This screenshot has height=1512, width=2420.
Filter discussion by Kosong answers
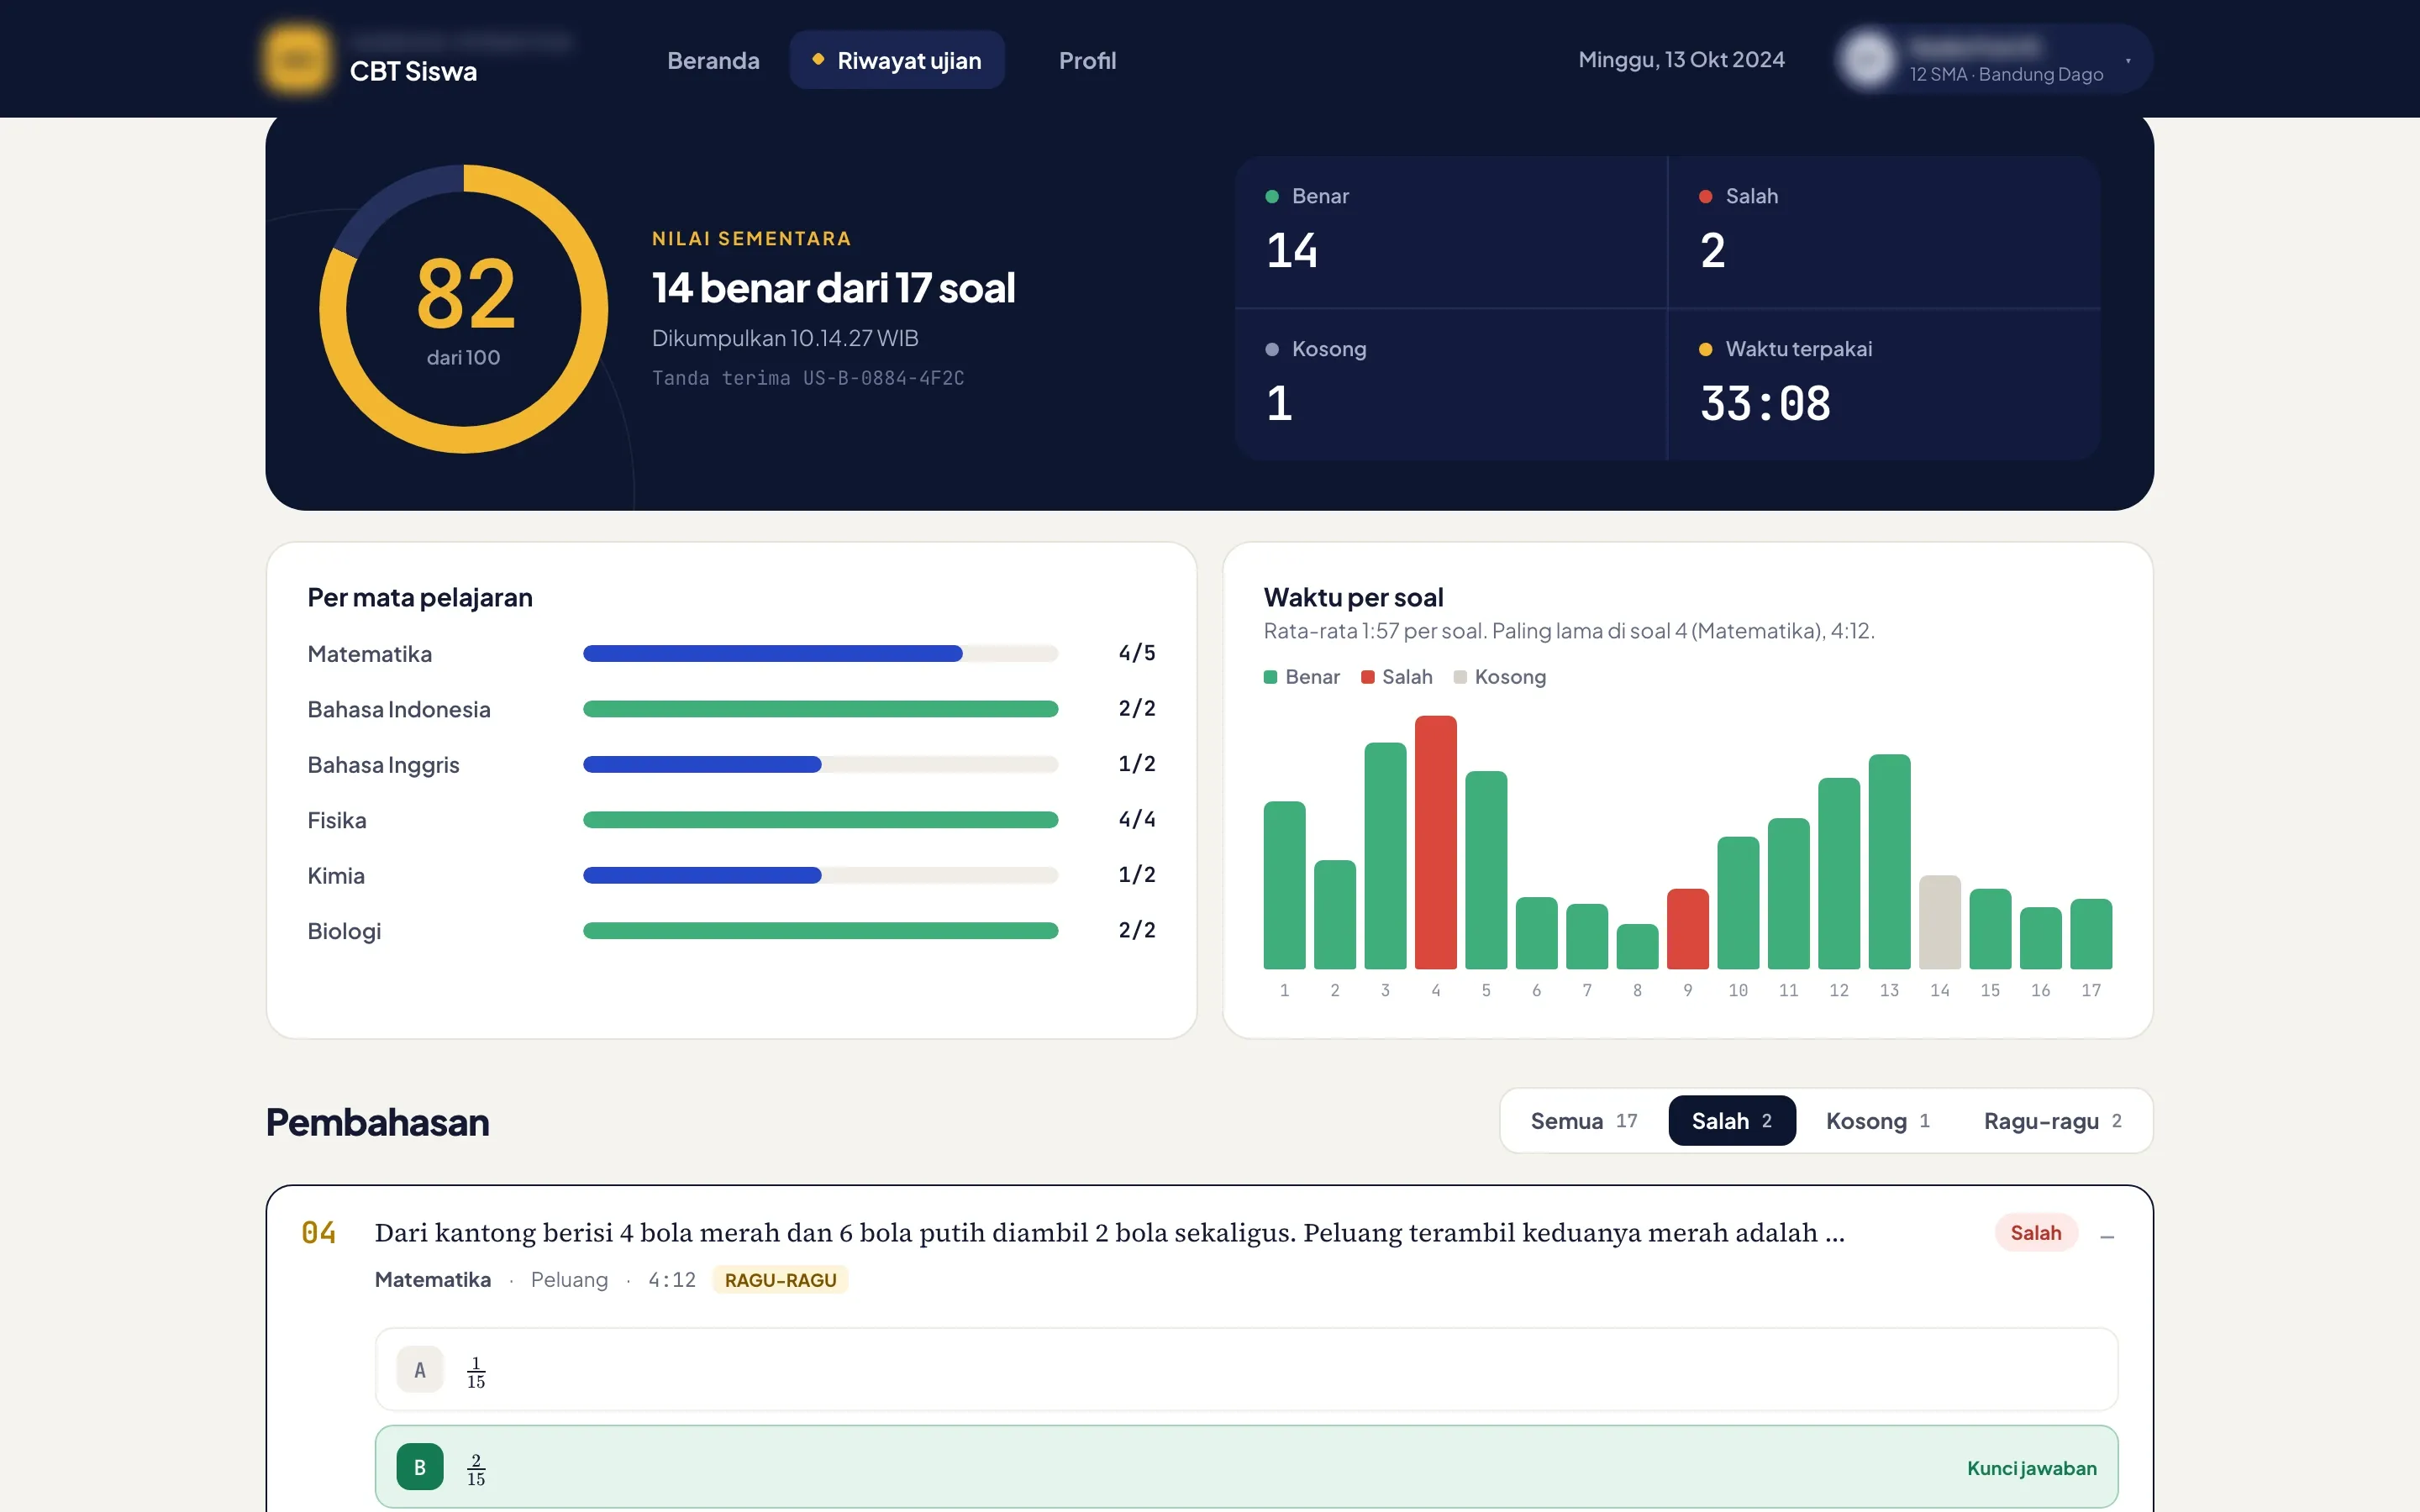(x=1877, y=1121)
